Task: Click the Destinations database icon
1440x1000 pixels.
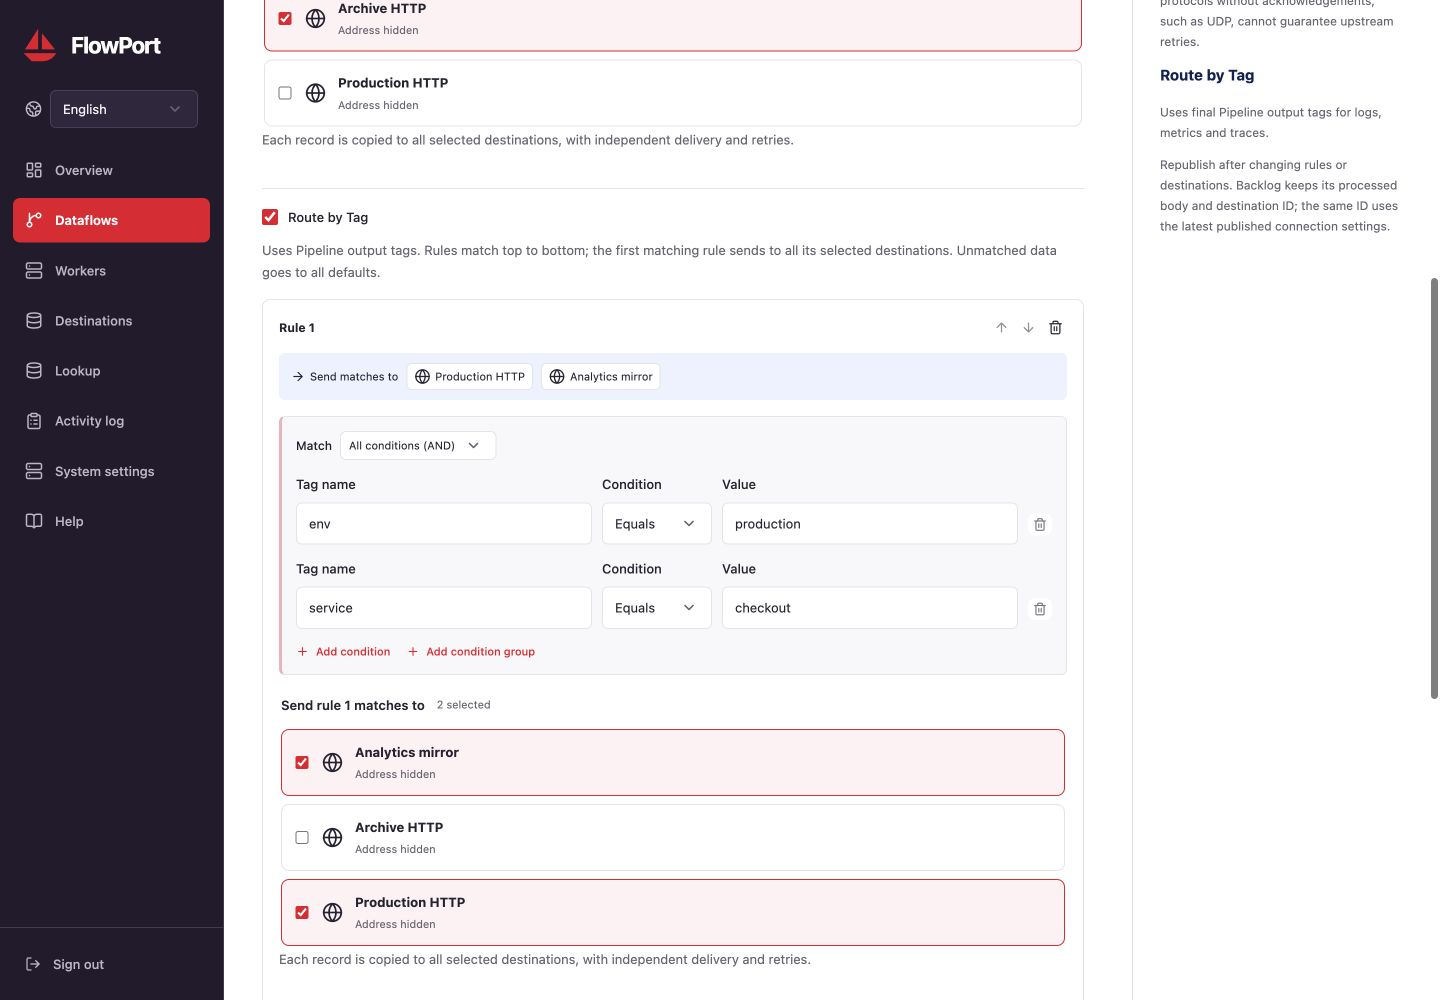Action: tap(34, 321)
